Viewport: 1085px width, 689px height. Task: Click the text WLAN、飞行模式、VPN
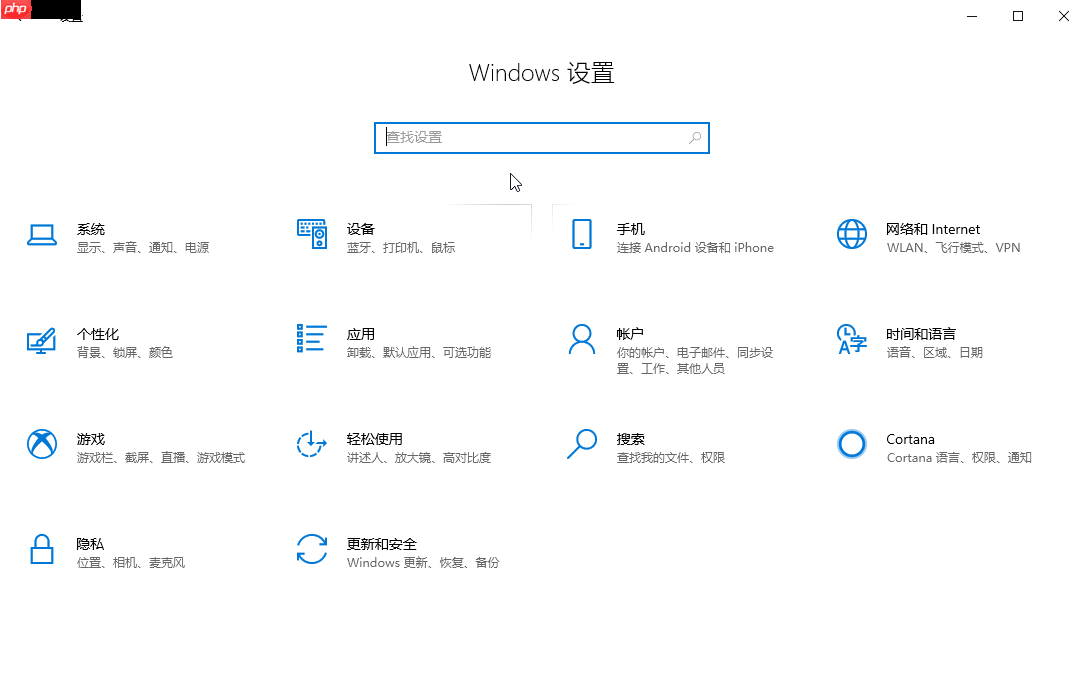953,248
